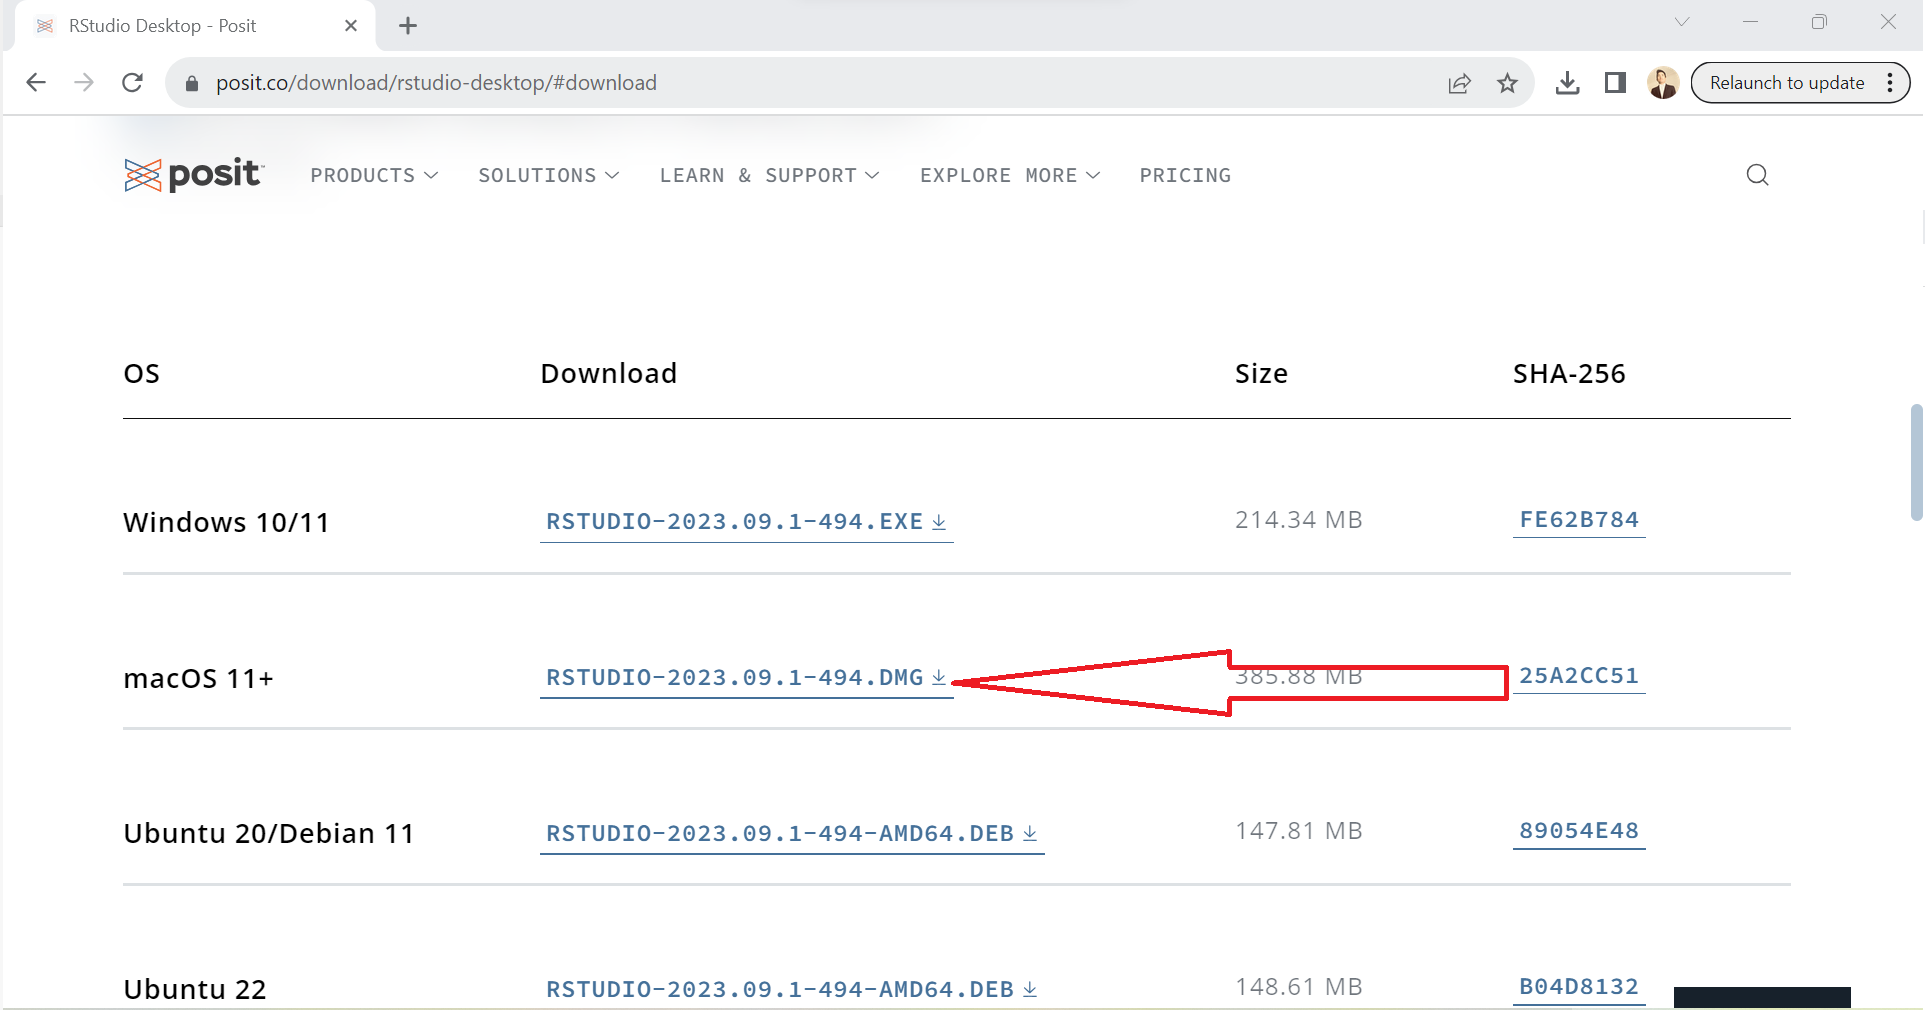Click the Posit logo in header
The height and width of the screenshot is (1010, 1925).
click(x=193, y=175)
